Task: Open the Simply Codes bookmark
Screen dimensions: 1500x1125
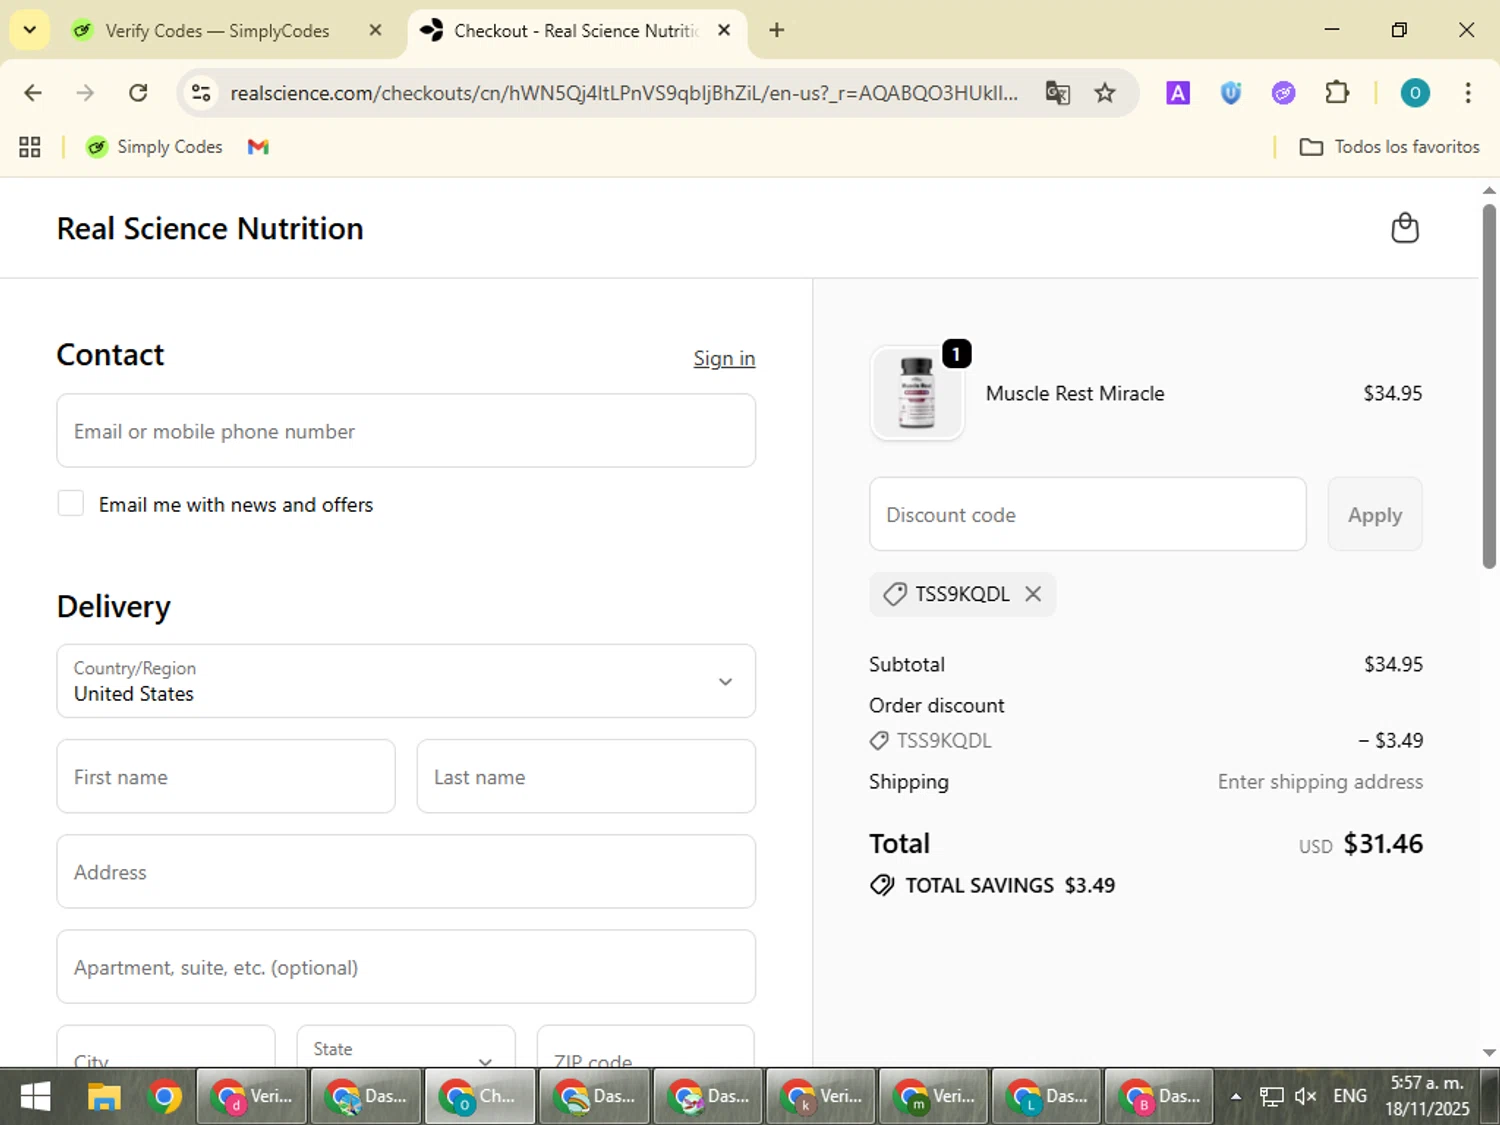Action: click(154, 147)
